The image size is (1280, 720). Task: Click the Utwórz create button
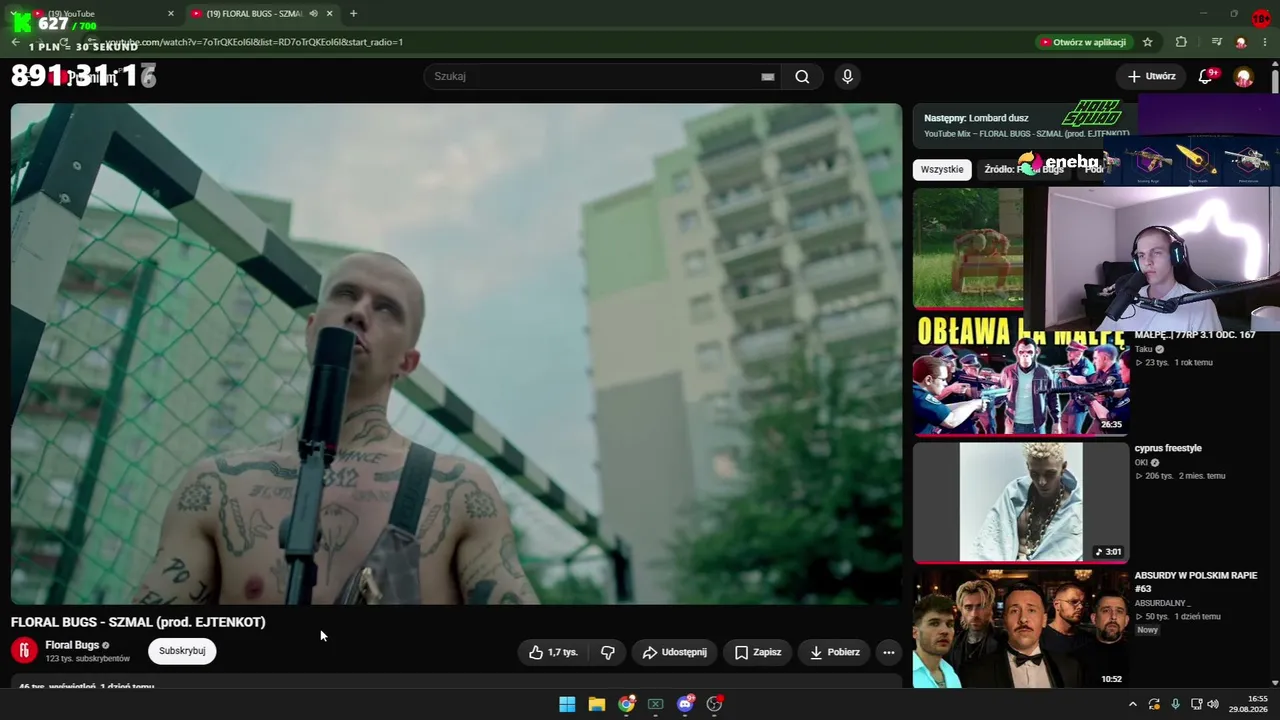point(1151,76)
